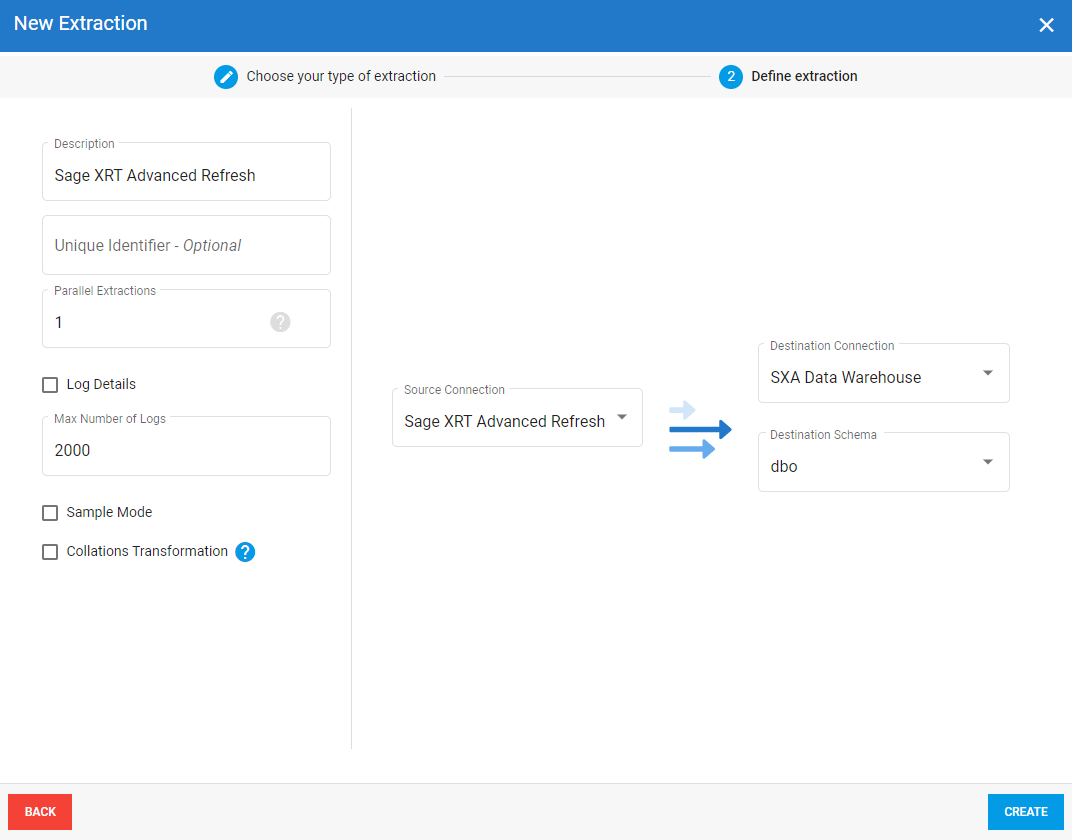
Task: Click the pencil icon for step one
Action: click(x=226, y=77)
